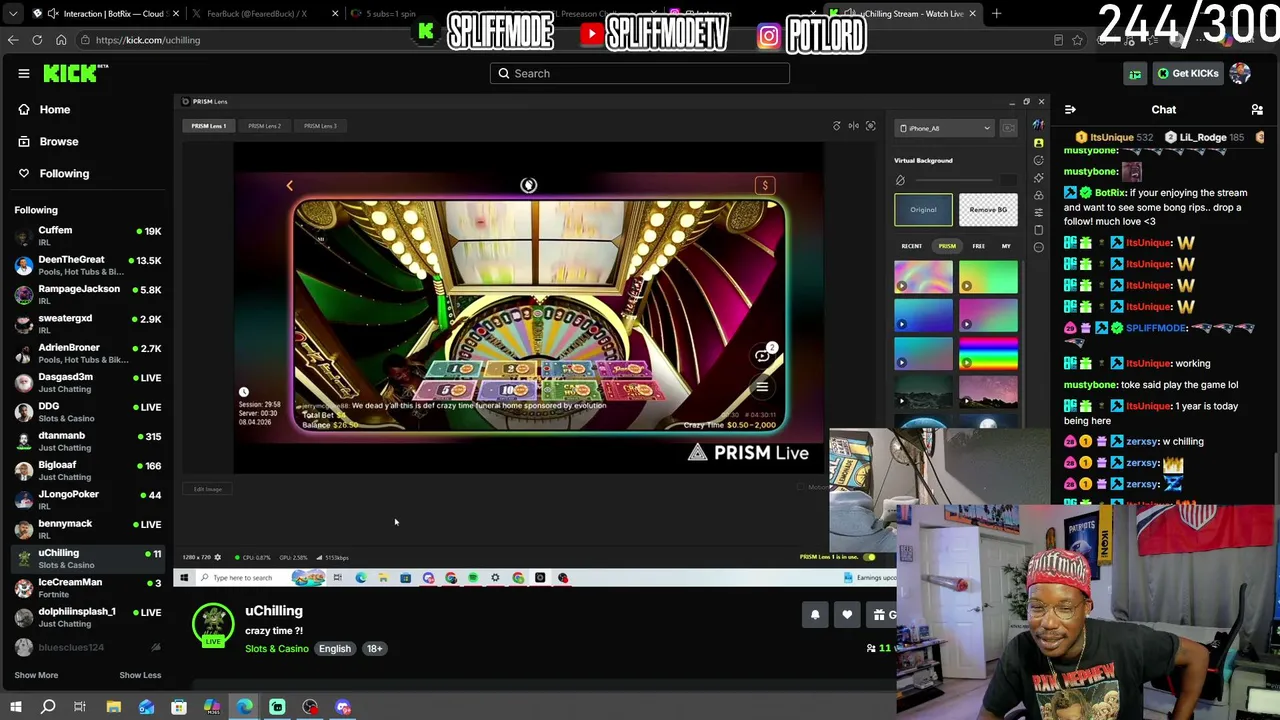Click the flip horizontal icon in PRISM Lens
Screen dimensions: 1280x720
[854, 126]
